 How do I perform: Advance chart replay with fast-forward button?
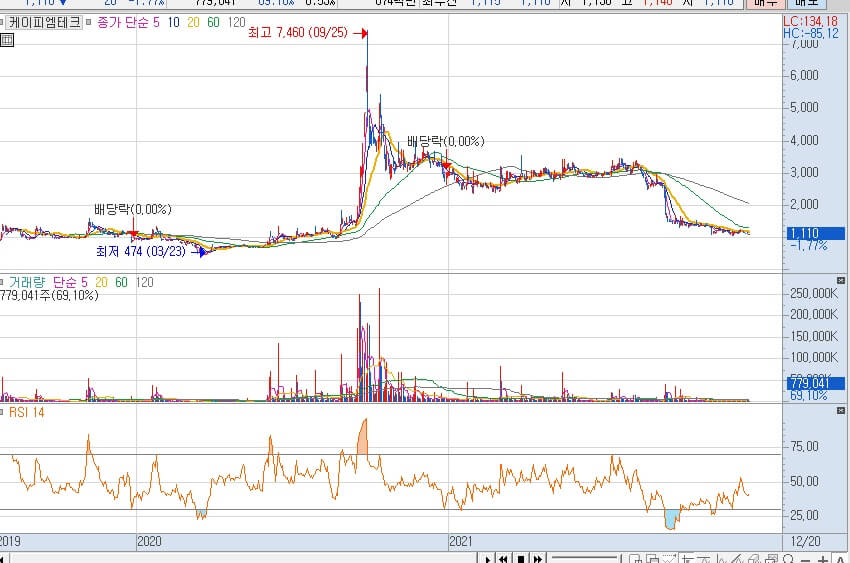[538, 559]
